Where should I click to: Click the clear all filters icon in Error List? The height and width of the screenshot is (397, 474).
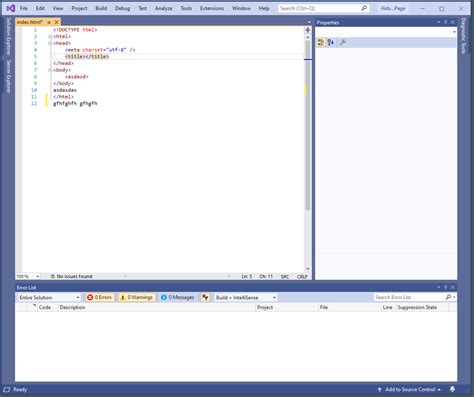pos(205,297)
